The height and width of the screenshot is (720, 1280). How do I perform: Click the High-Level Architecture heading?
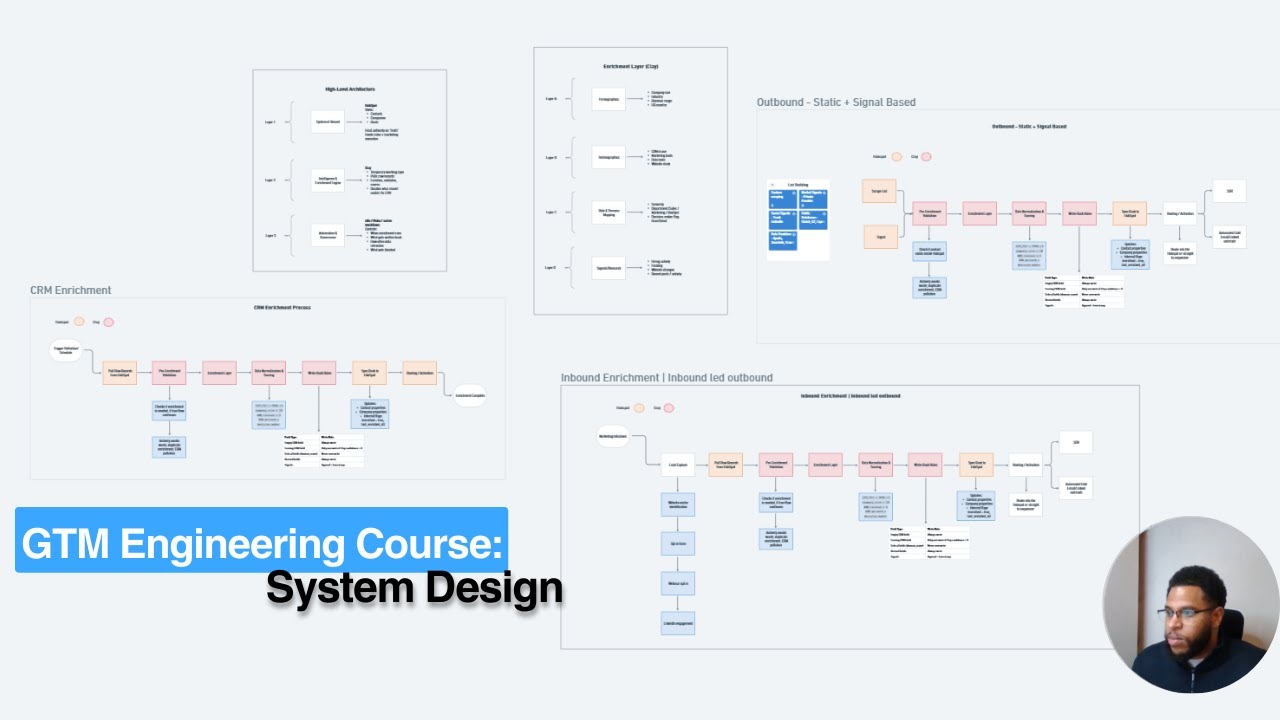[x=350, y=89]
